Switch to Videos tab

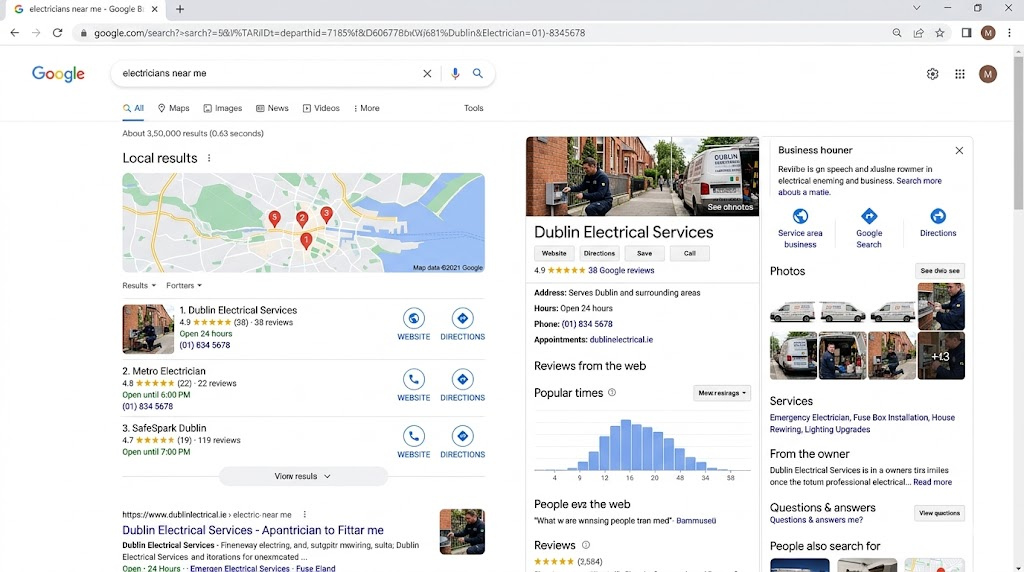click(321, 108)
